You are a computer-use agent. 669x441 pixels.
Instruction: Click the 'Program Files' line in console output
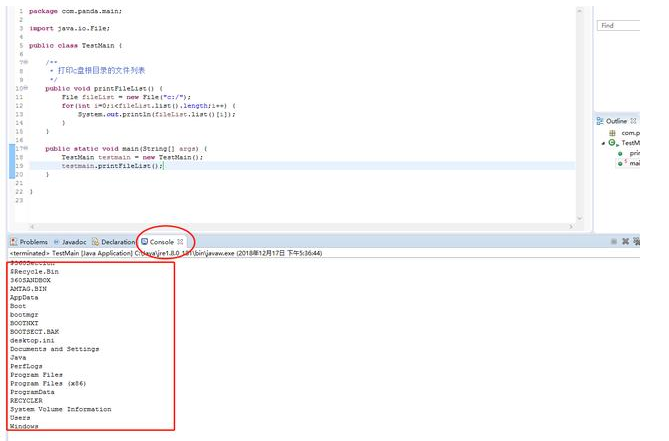pyautogui.click(x=40, y=375)
